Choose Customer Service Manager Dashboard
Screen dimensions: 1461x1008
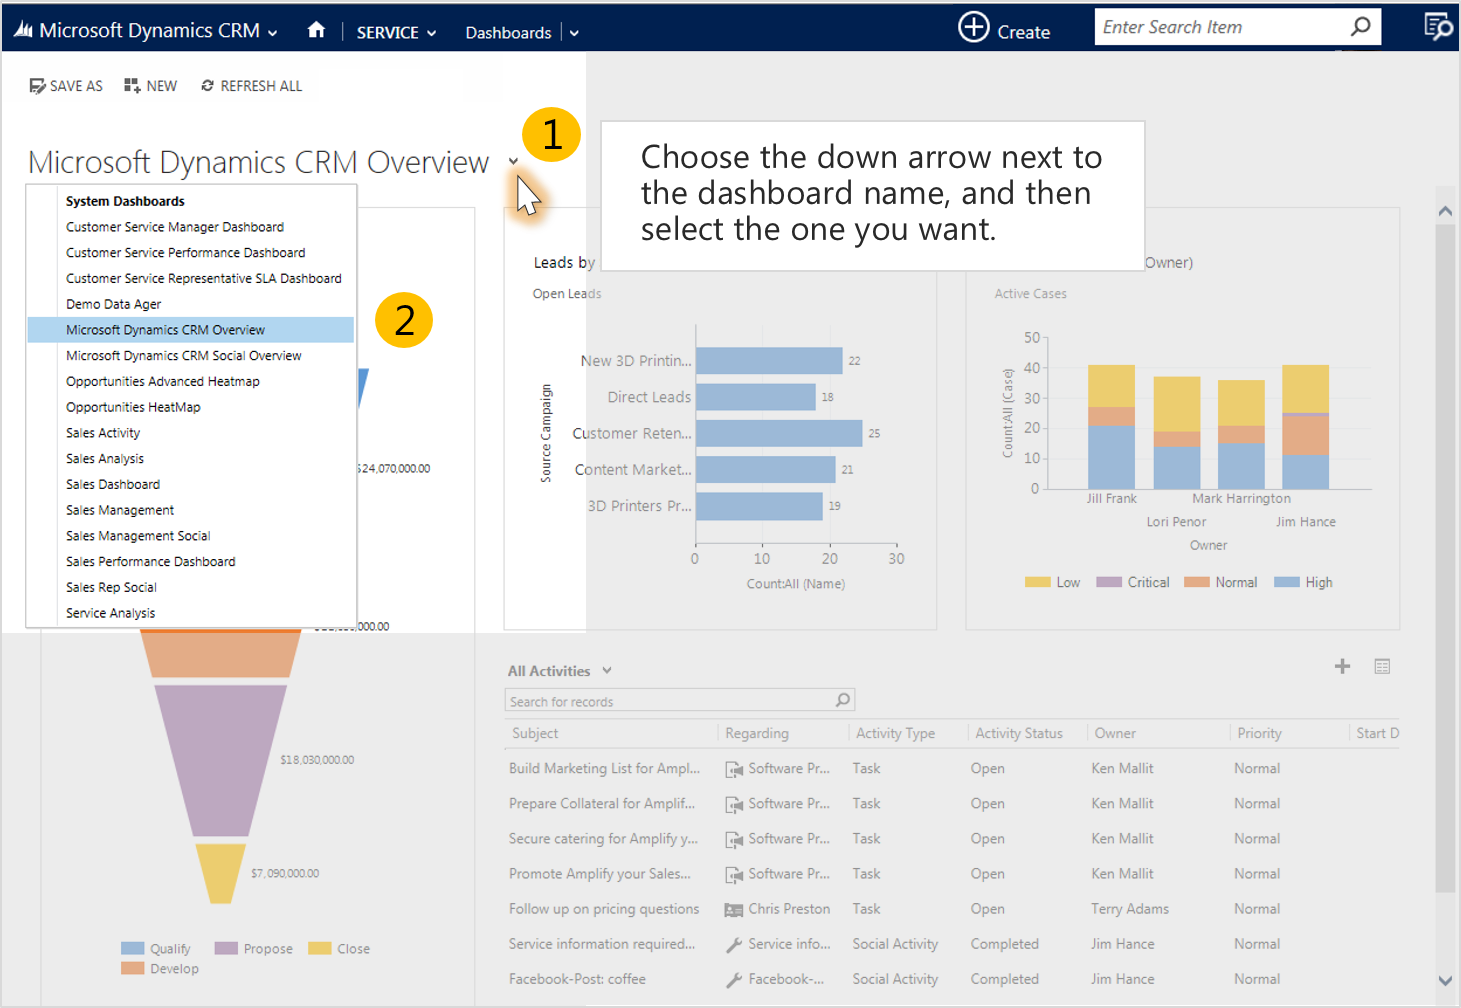[175, 227]
